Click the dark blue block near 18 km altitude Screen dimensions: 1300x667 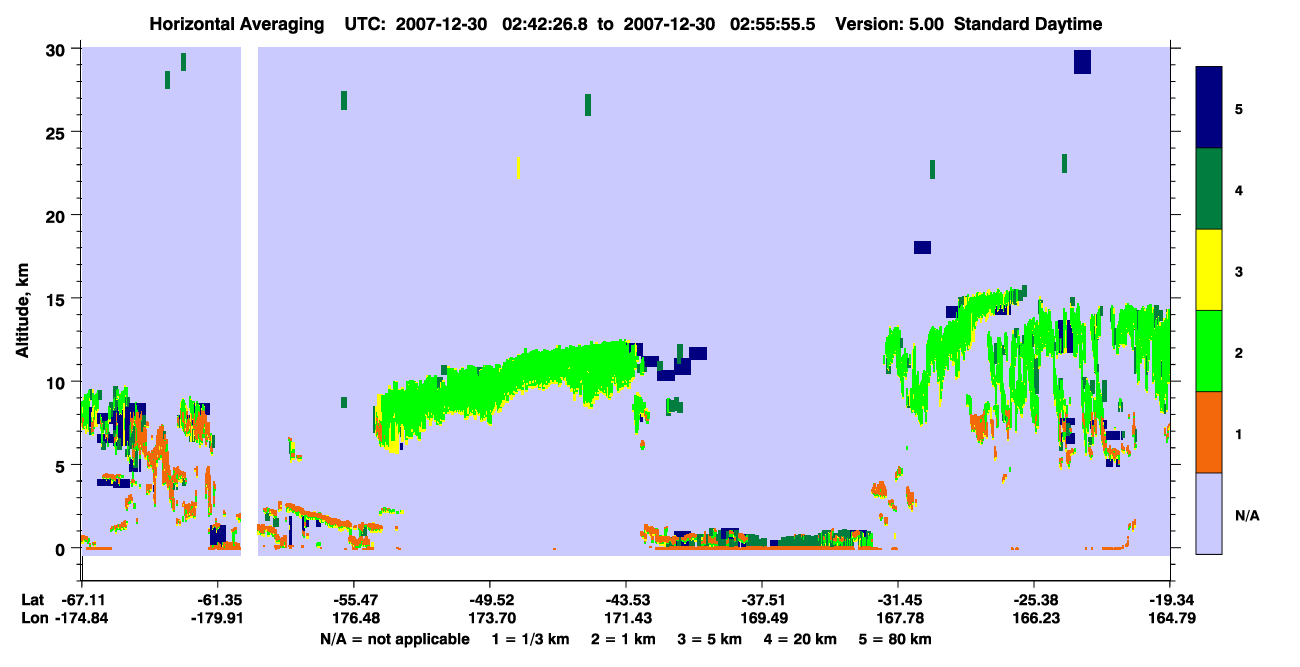click(922, 247)
